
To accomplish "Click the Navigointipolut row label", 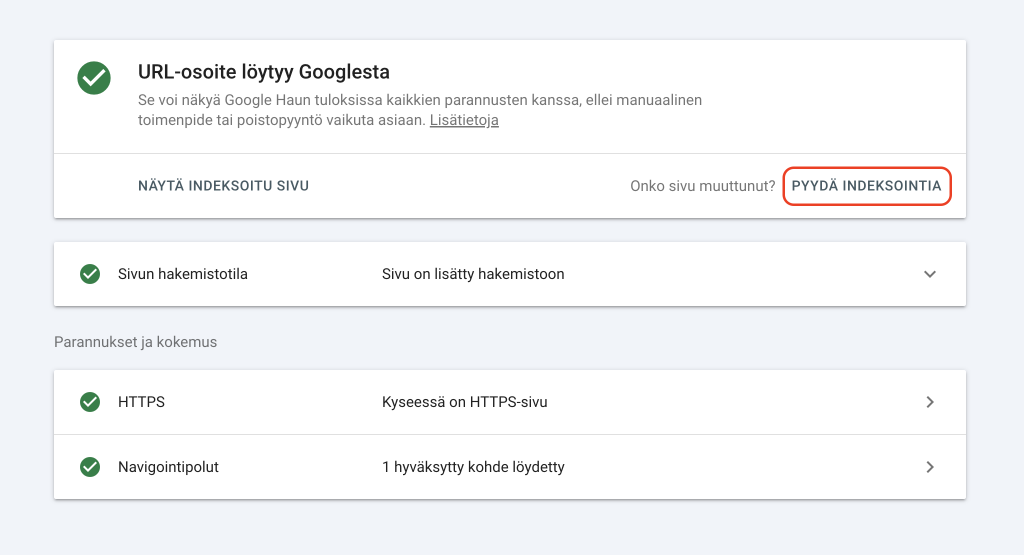I will pyautogui.click(x=168, y=467).
